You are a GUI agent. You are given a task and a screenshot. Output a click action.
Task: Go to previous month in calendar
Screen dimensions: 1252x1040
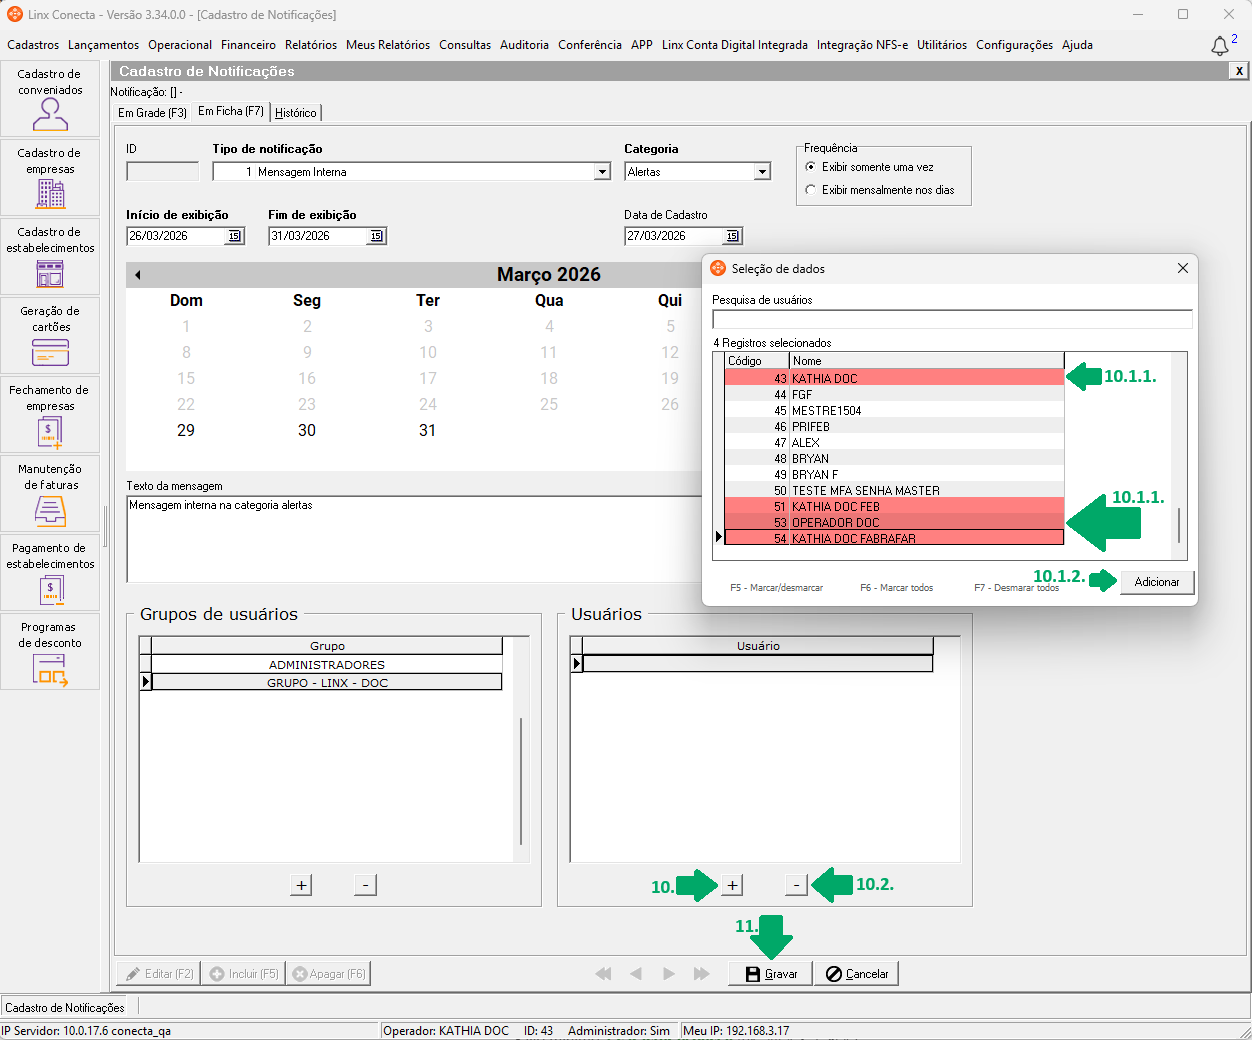point(138,275)
